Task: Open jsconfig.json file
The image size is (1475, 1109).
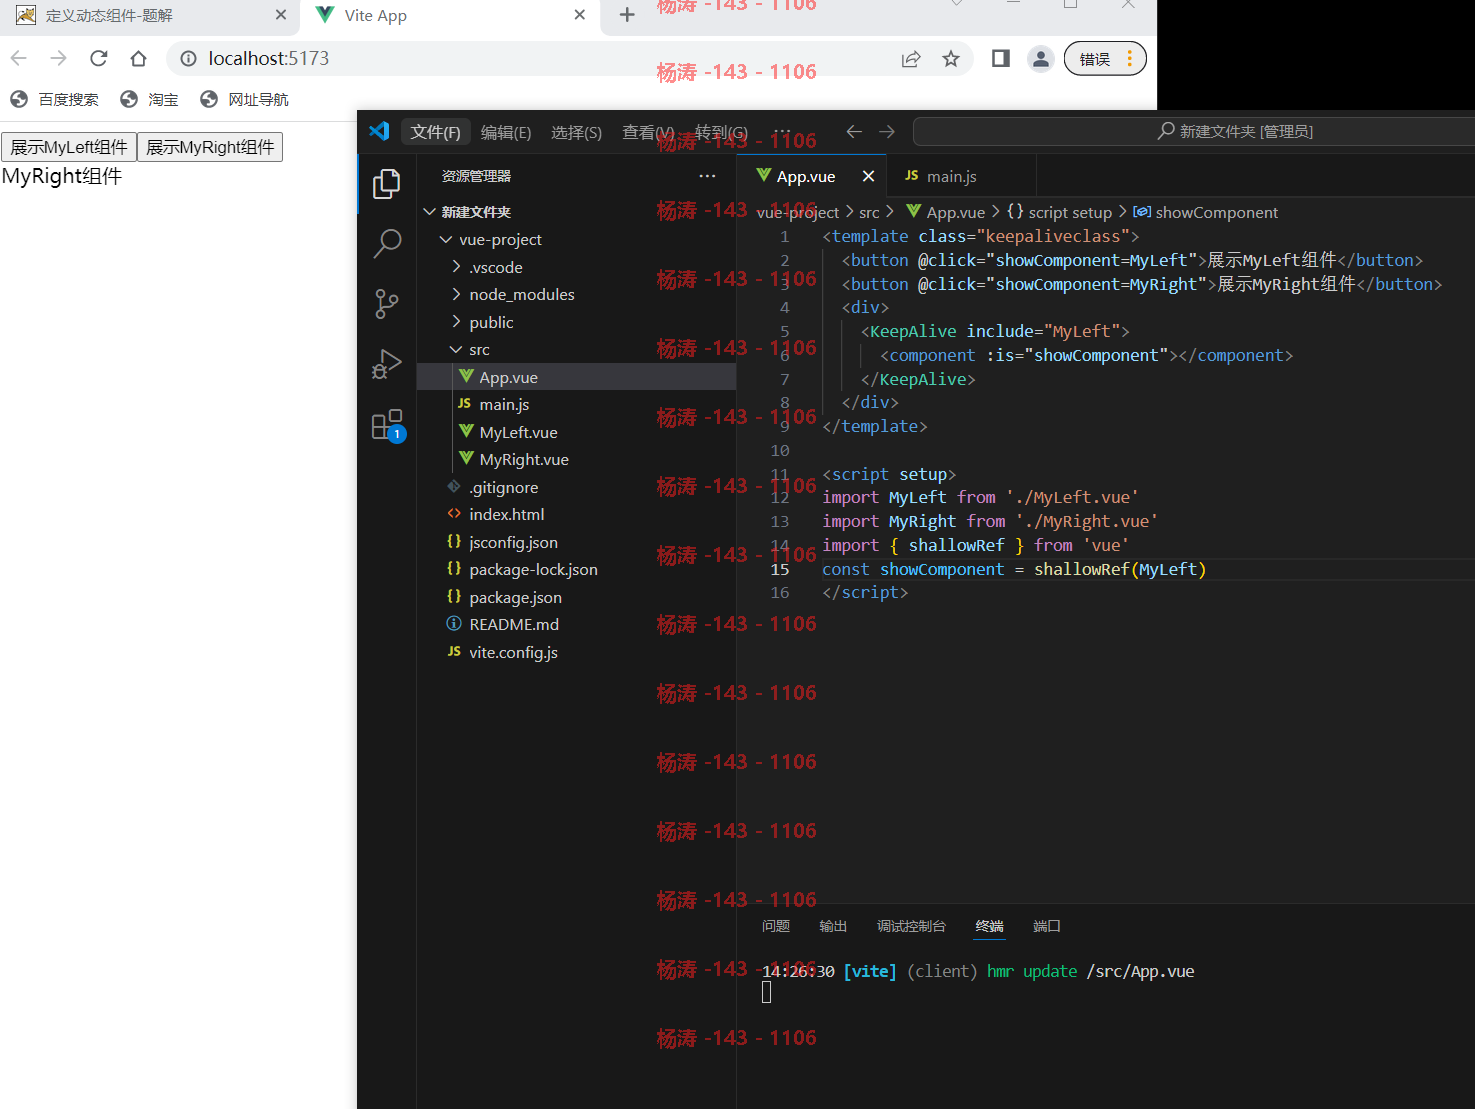Action: 576,542
